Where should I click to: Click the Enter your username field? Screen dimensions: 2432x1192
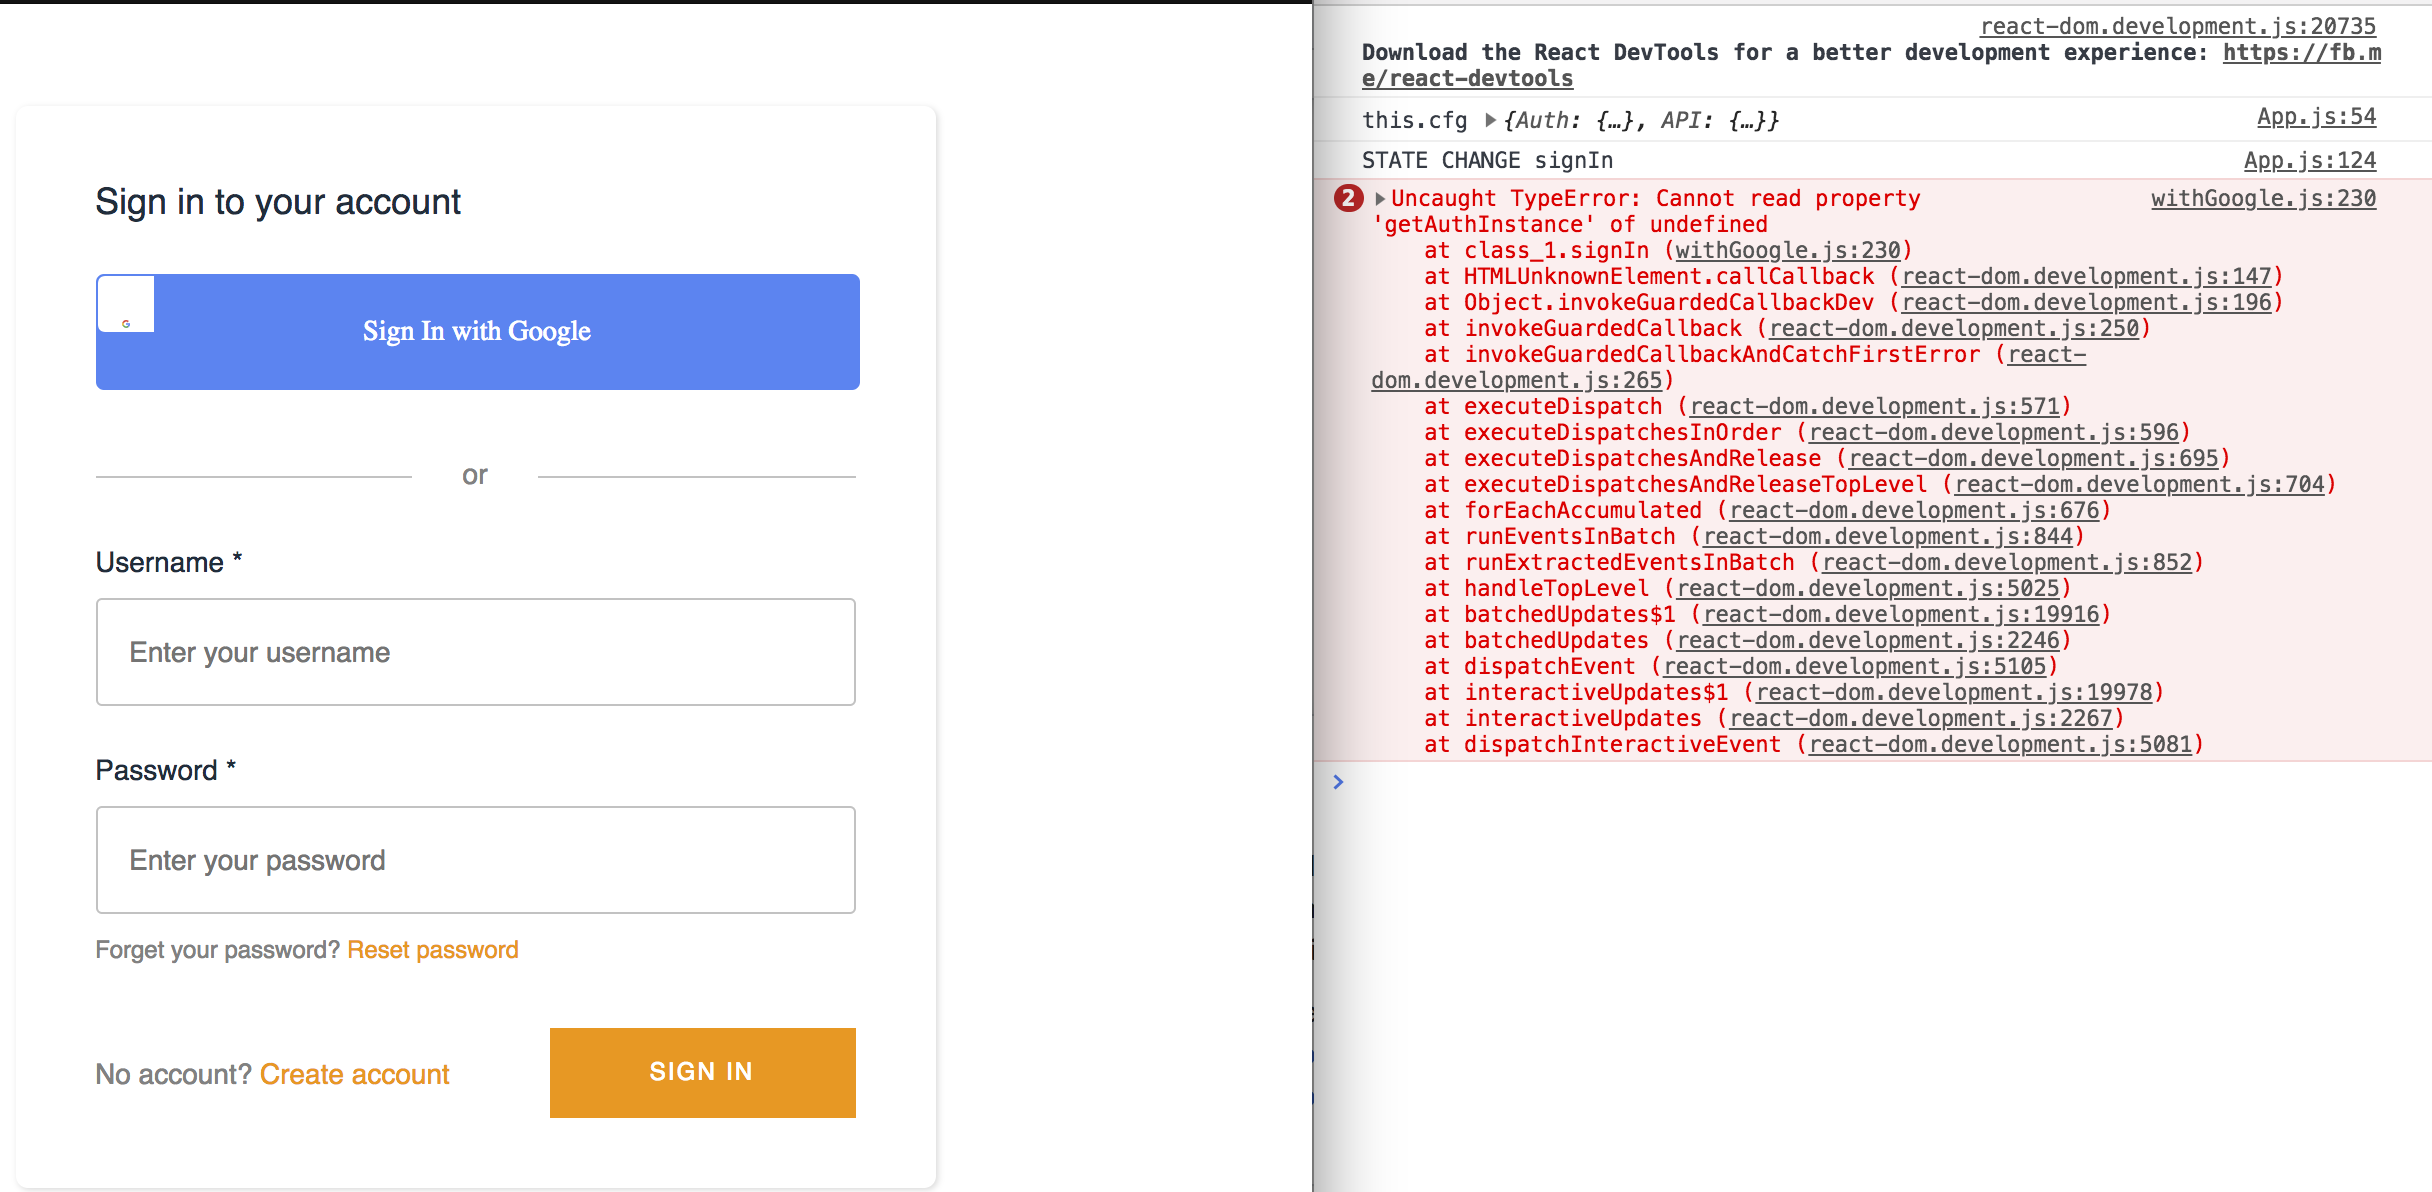475,652
